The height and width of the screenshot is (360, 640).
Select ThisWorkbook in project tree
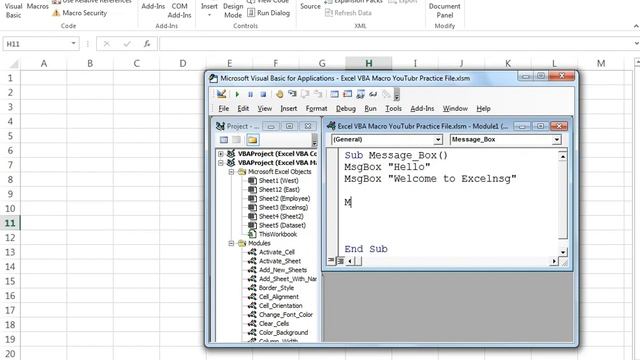coord(278,234)
